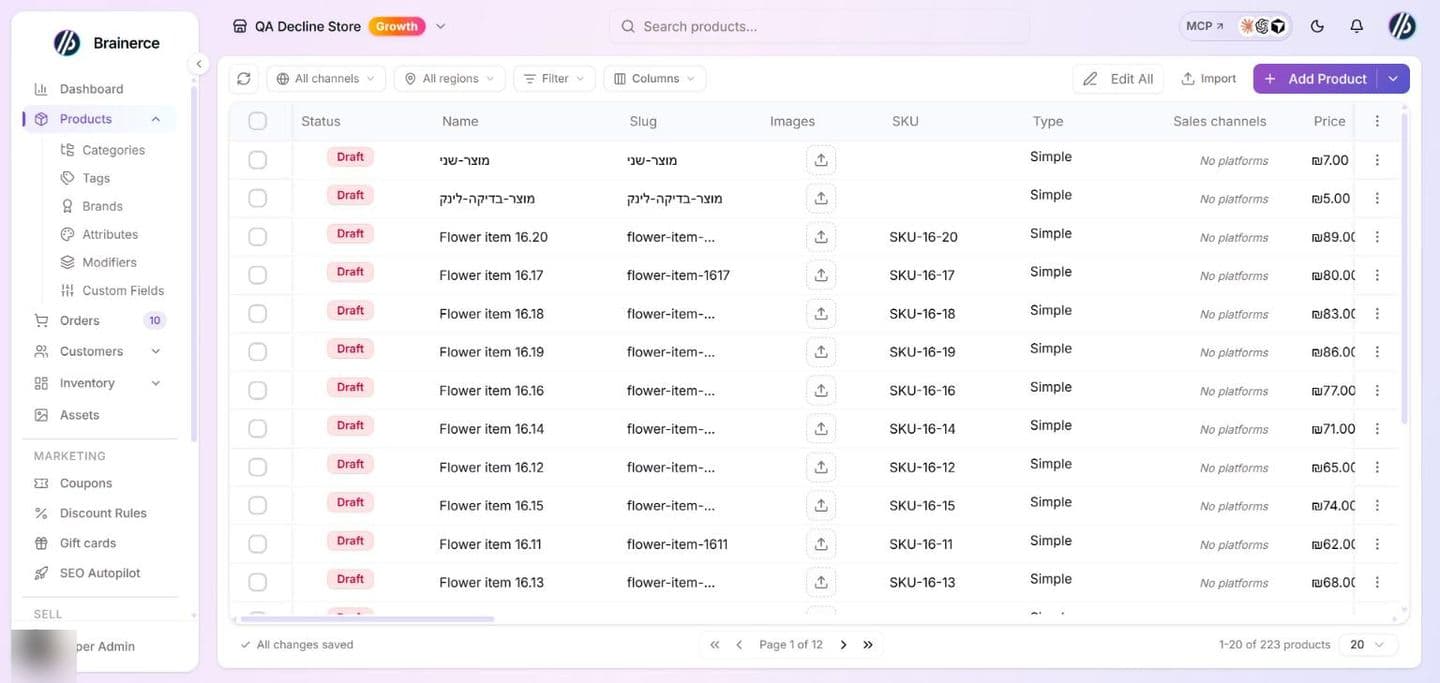
Task: Sort by the Price column header
Action: 1329,121
